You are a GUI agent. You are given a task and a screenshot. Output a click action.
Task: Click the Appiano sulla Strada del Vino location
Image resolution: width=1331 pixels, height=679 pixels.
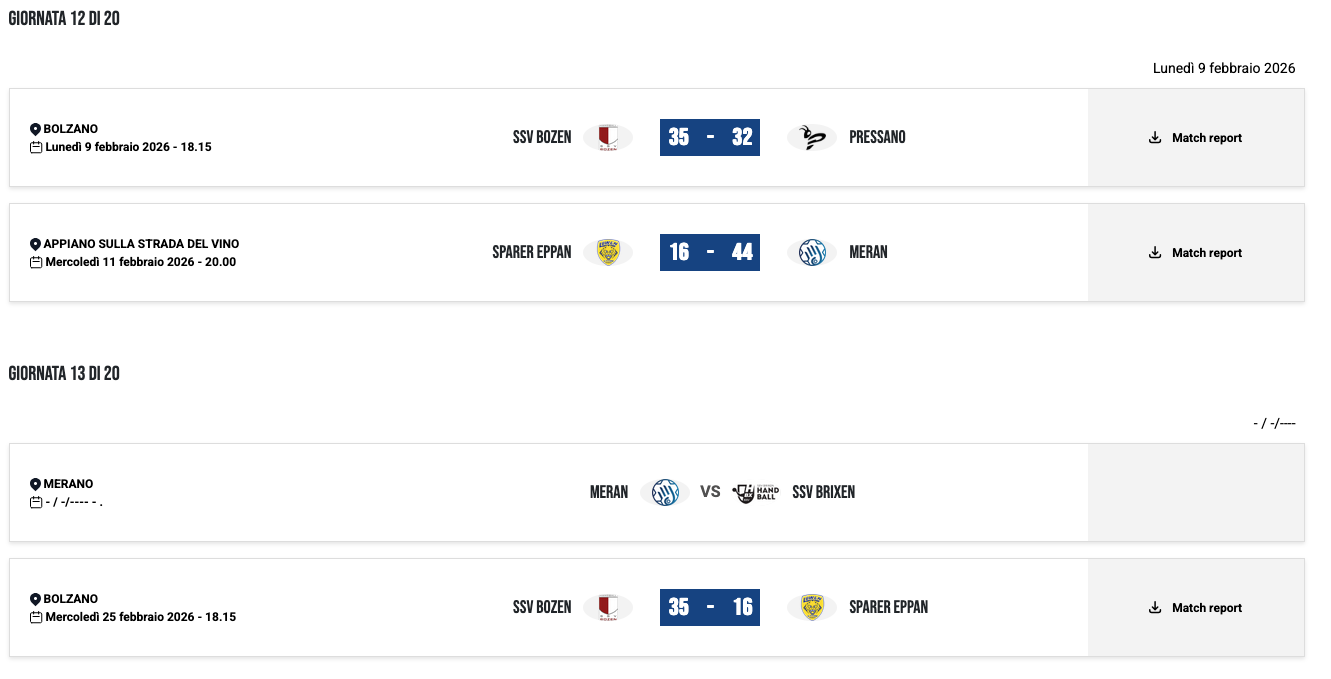pyautogui.click(x=141, y=244)
